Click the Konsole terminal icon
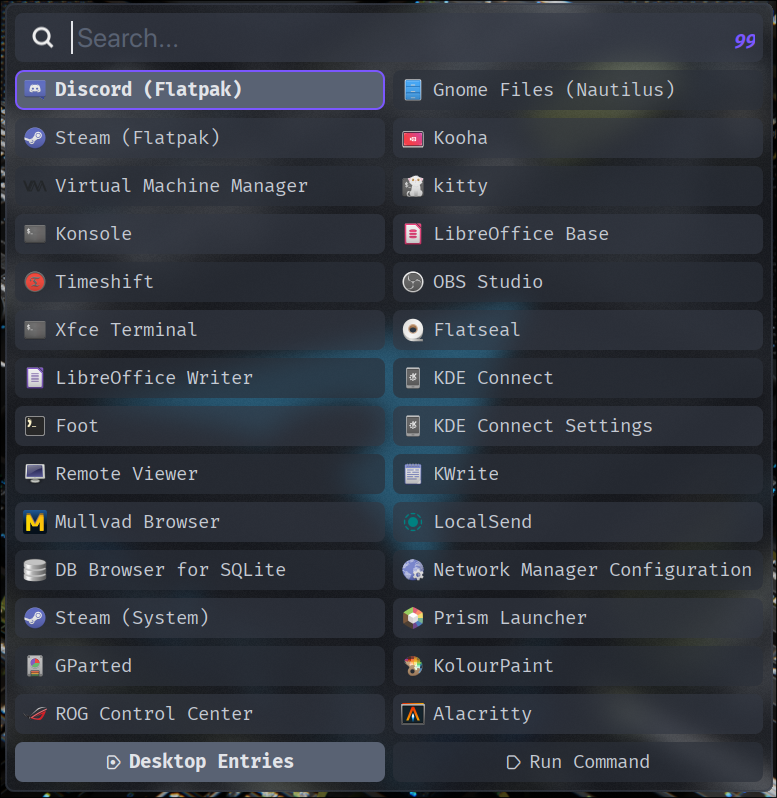 (x=35, y=234)
